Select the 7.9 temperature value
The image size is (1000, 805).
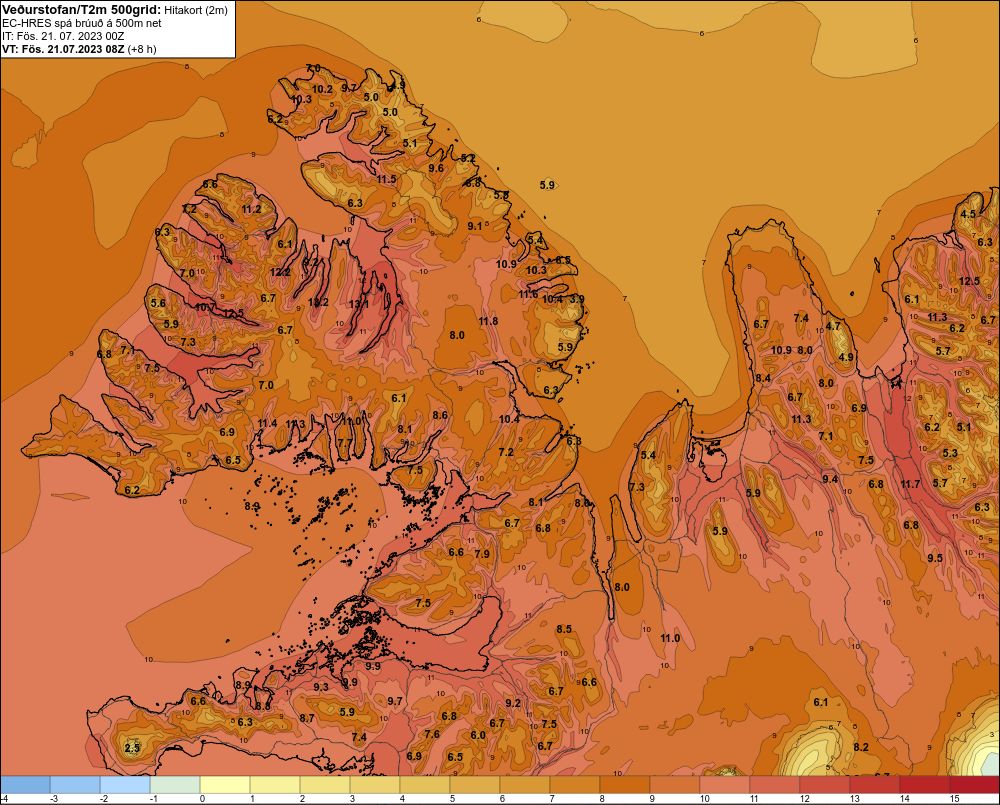[482, 554]
